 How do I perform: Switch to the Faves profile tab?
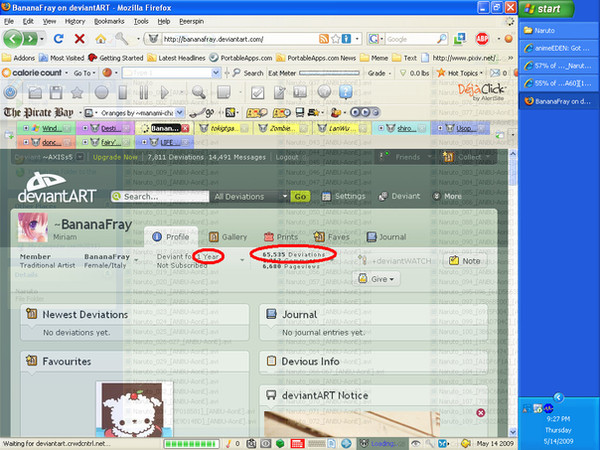[331, 237]
